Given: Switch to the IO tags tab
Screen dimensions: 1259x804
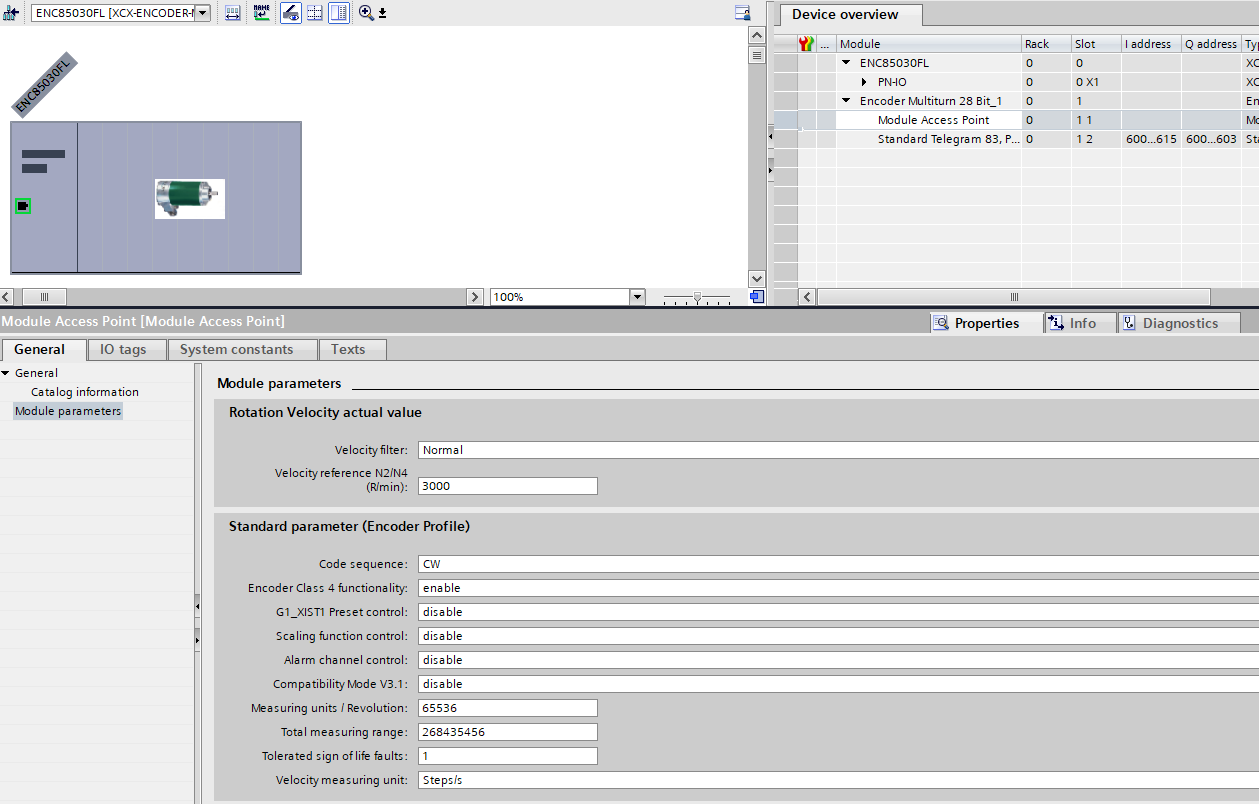Looking at the screenshot, I should [x=123, y=349].
